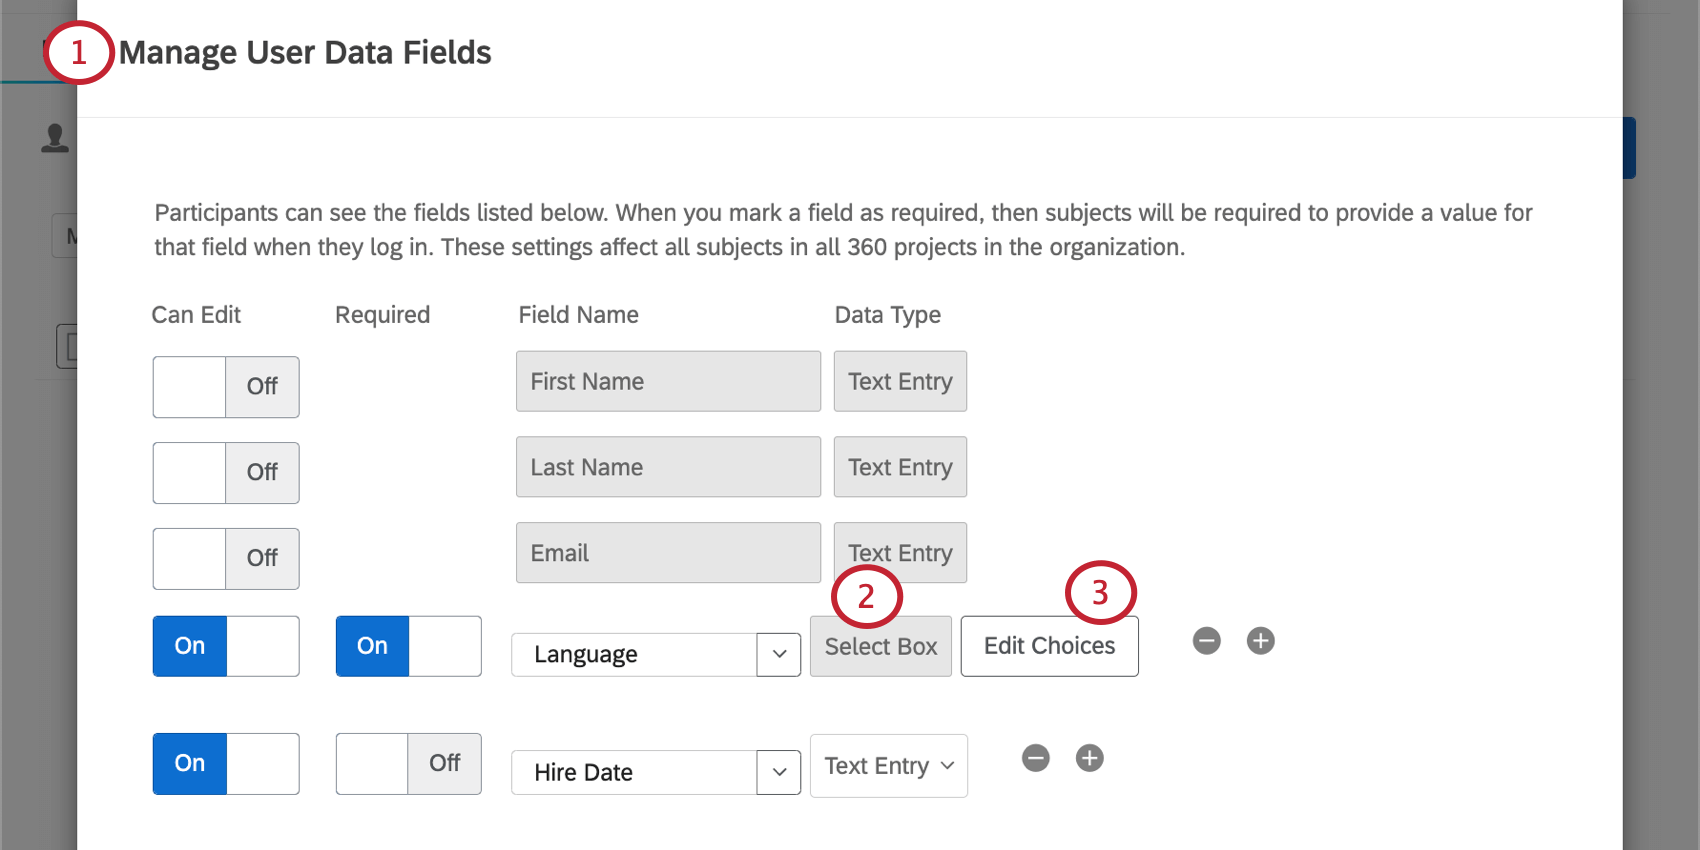Image resolution: width=1700 pixels, height=850 pixels.
Task: Click the user silhouette icon behind the dialog
Action: point(55,138)
